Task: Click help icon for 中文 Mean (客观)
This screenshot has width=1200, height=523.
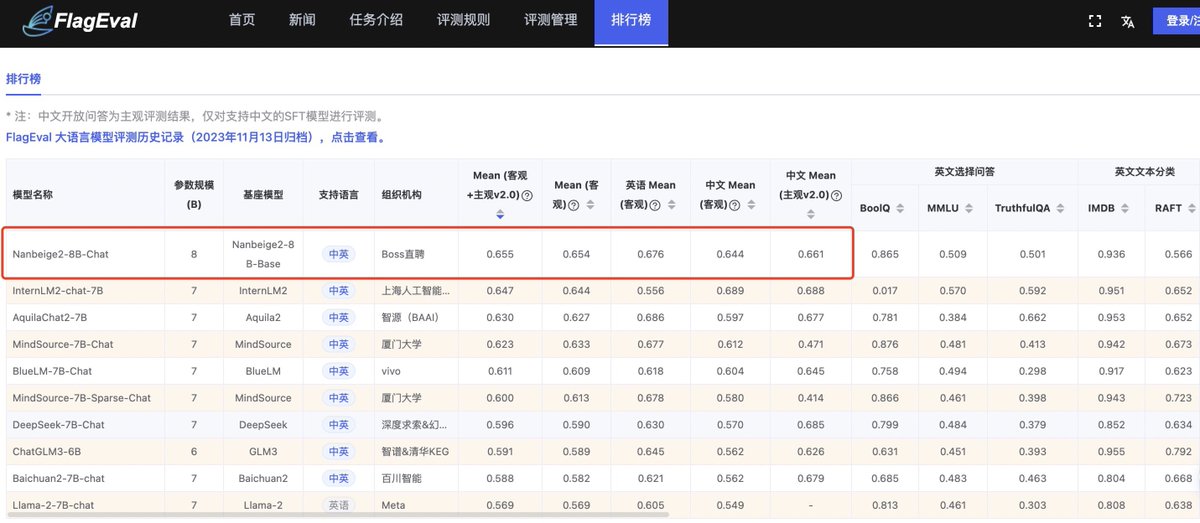Action: (x=736, y=205)
